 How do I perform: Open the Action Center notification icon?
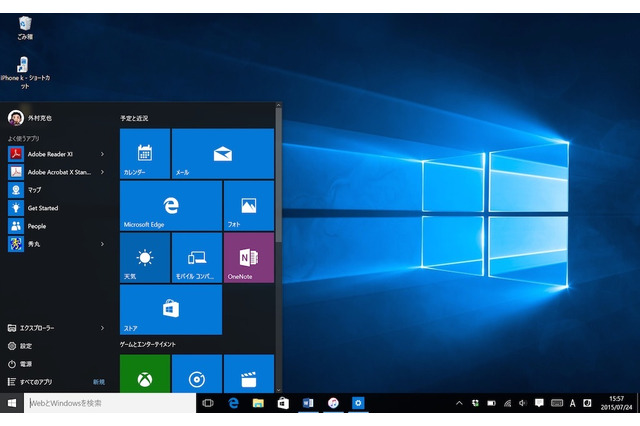point(539,403)
